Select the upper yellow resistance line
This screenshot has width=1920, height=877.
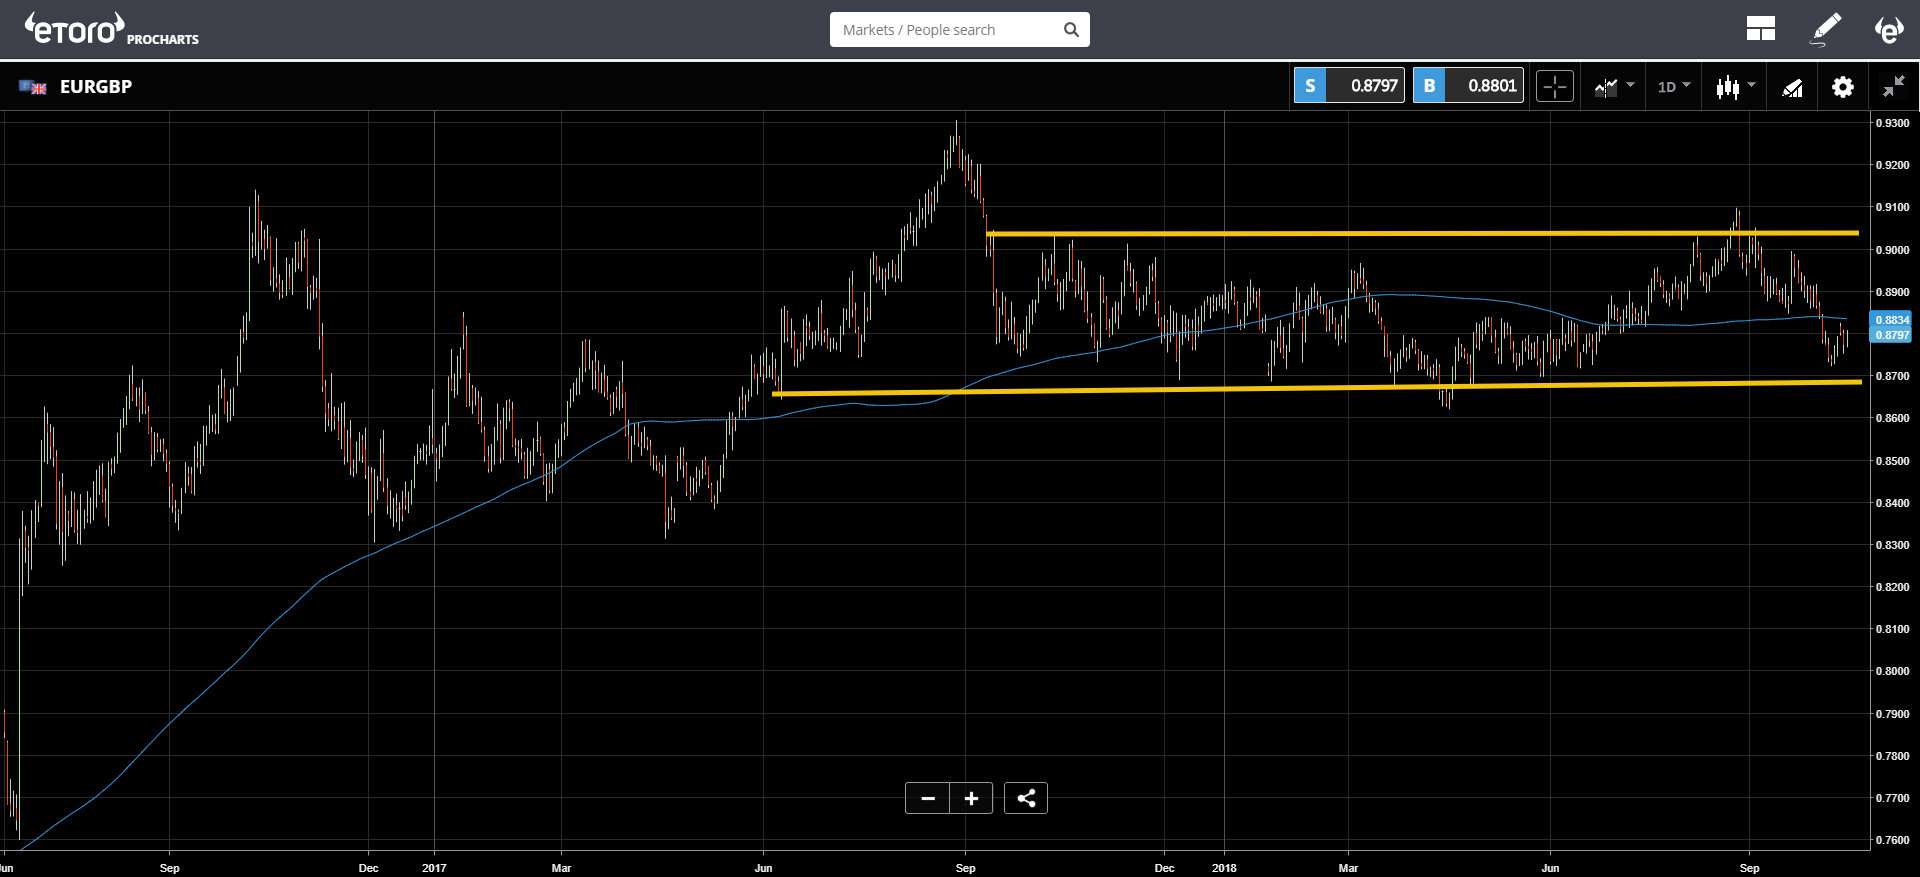(1422, 233)
